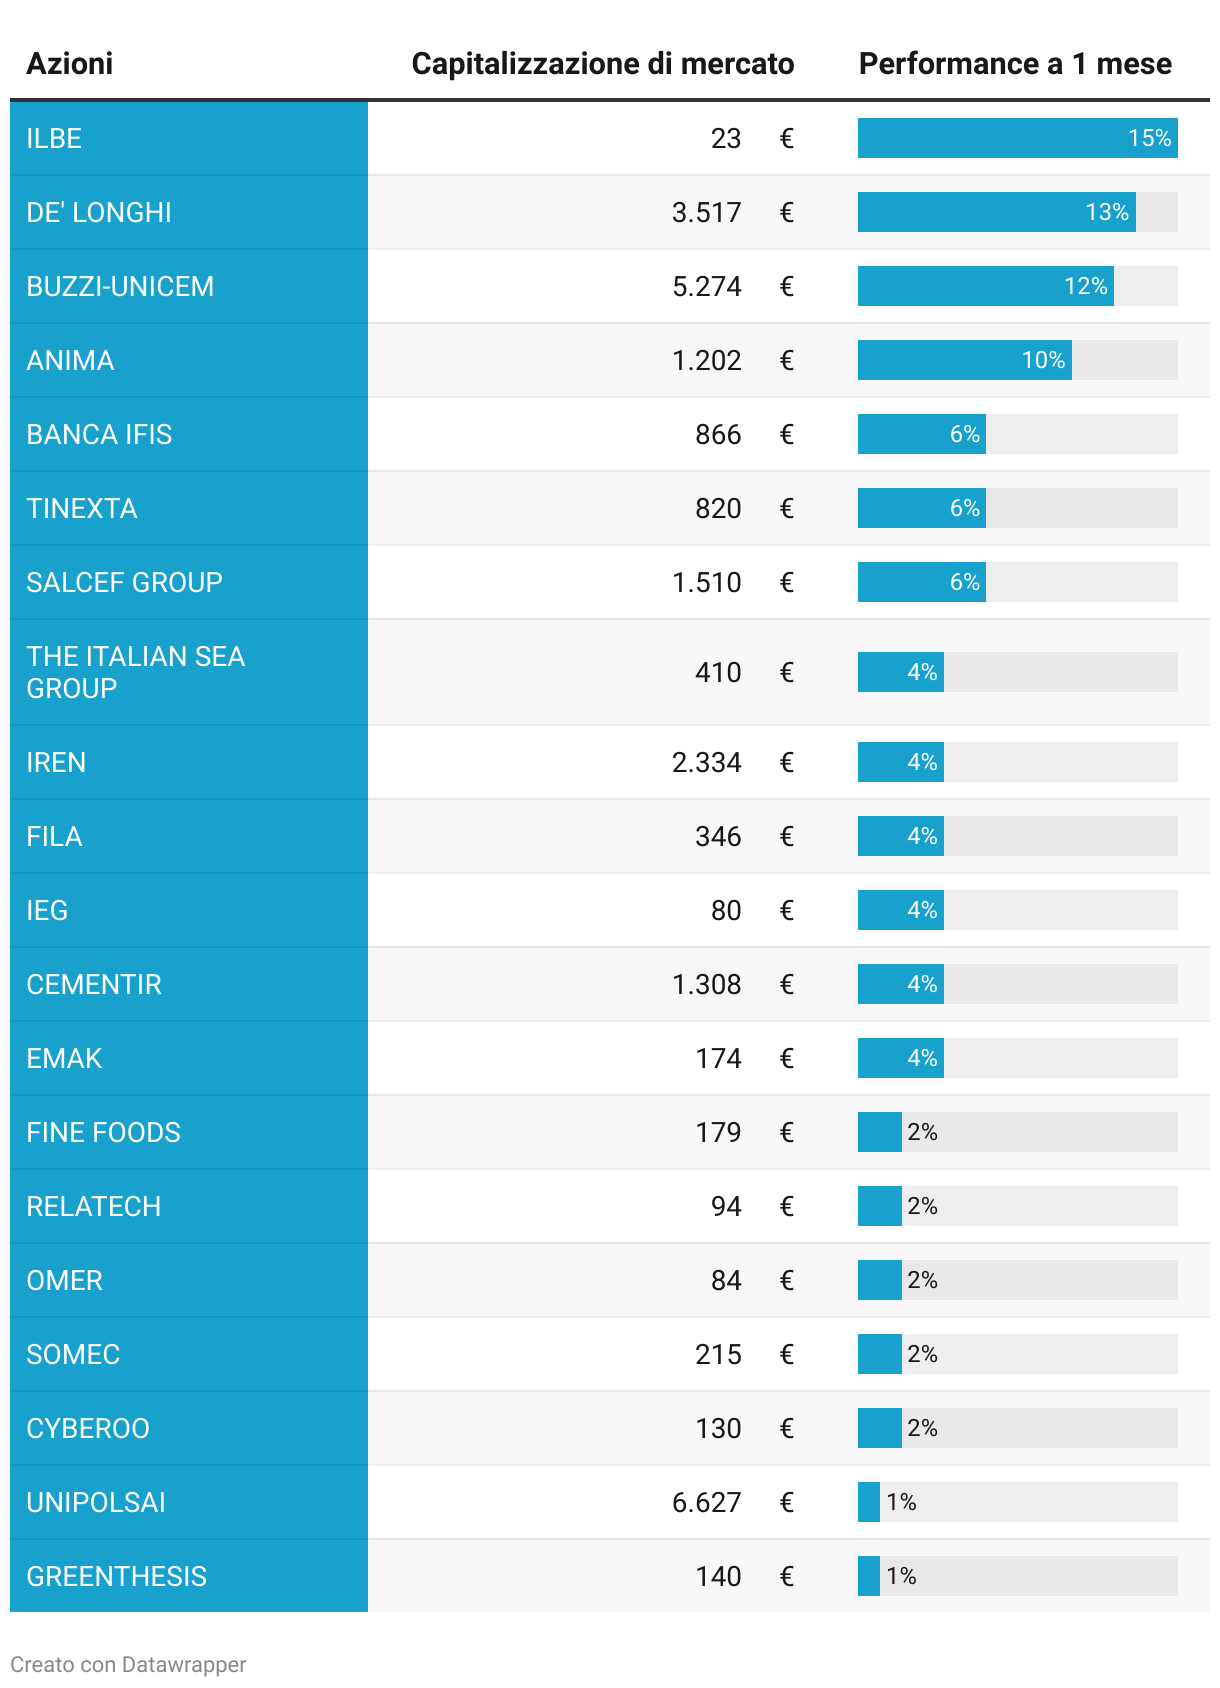Screen dimensions: 1220x1688
Task: Click BANCA IFIS market cap 866
Action: (x=718, y=434)
